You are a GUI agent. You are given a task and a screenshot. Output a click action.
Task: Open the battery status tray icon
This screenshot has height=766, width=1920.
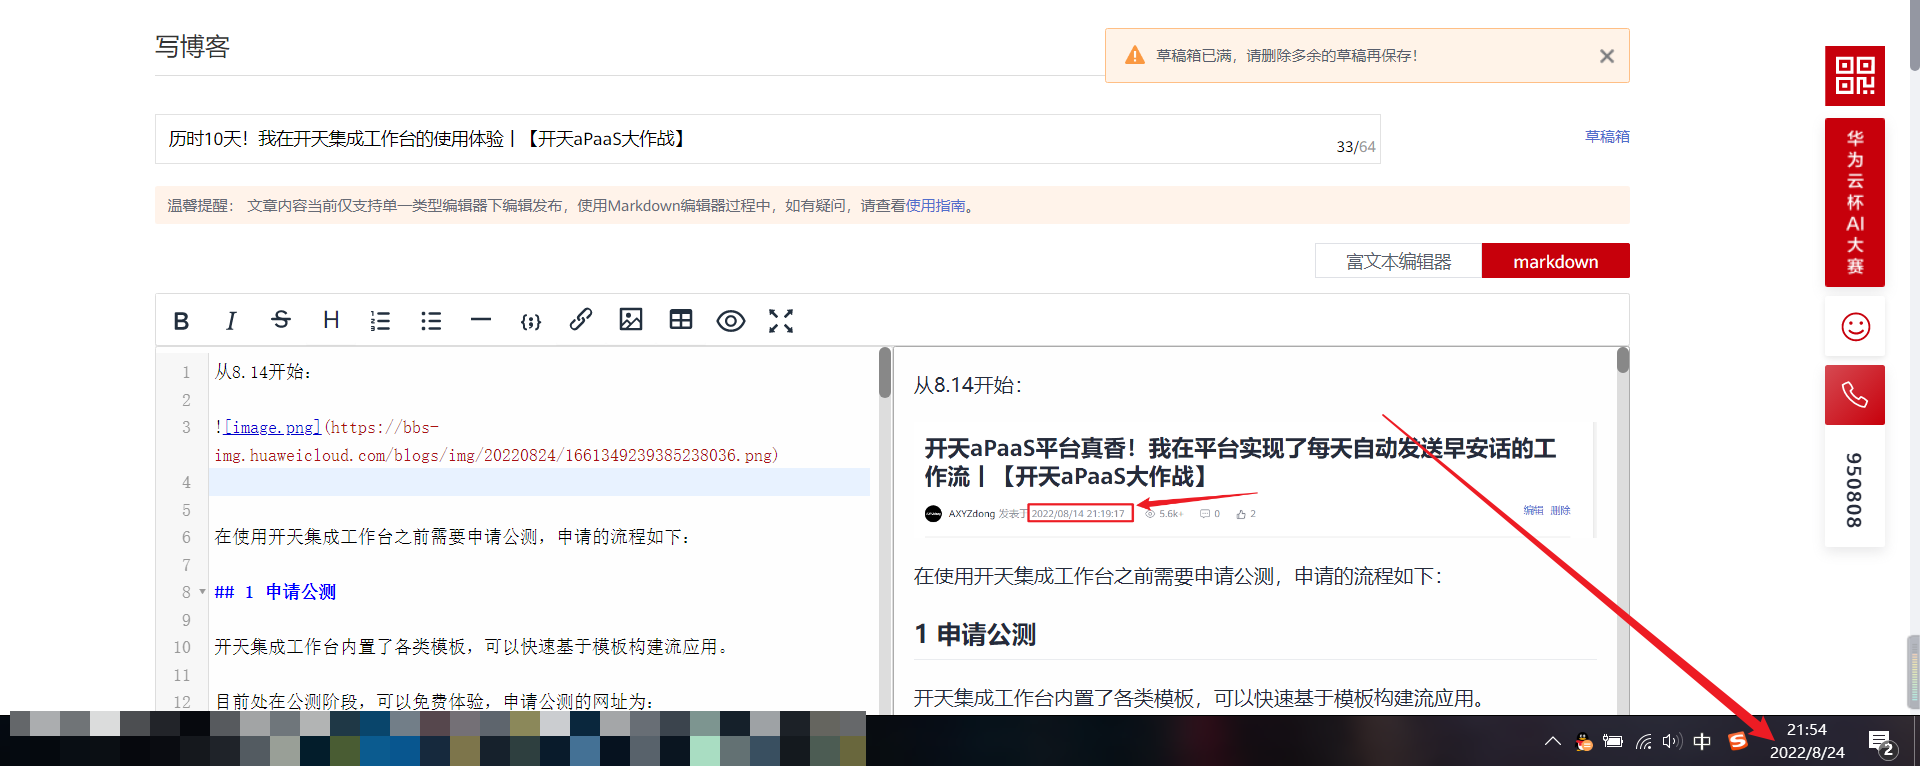pyautogui.click(x=1613, y=741)
